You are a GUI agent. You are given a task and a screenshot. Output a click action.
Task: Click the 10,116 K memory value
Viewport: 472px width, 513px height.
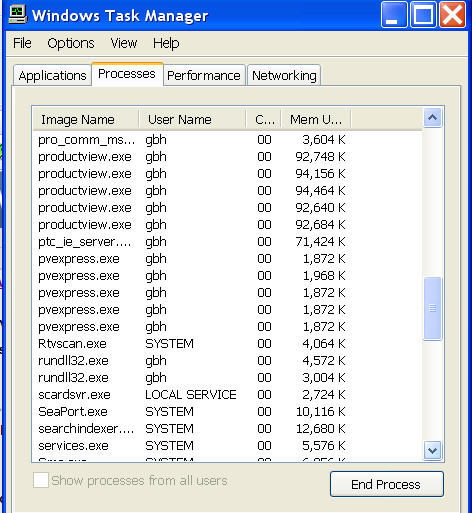tap(320, 412)
